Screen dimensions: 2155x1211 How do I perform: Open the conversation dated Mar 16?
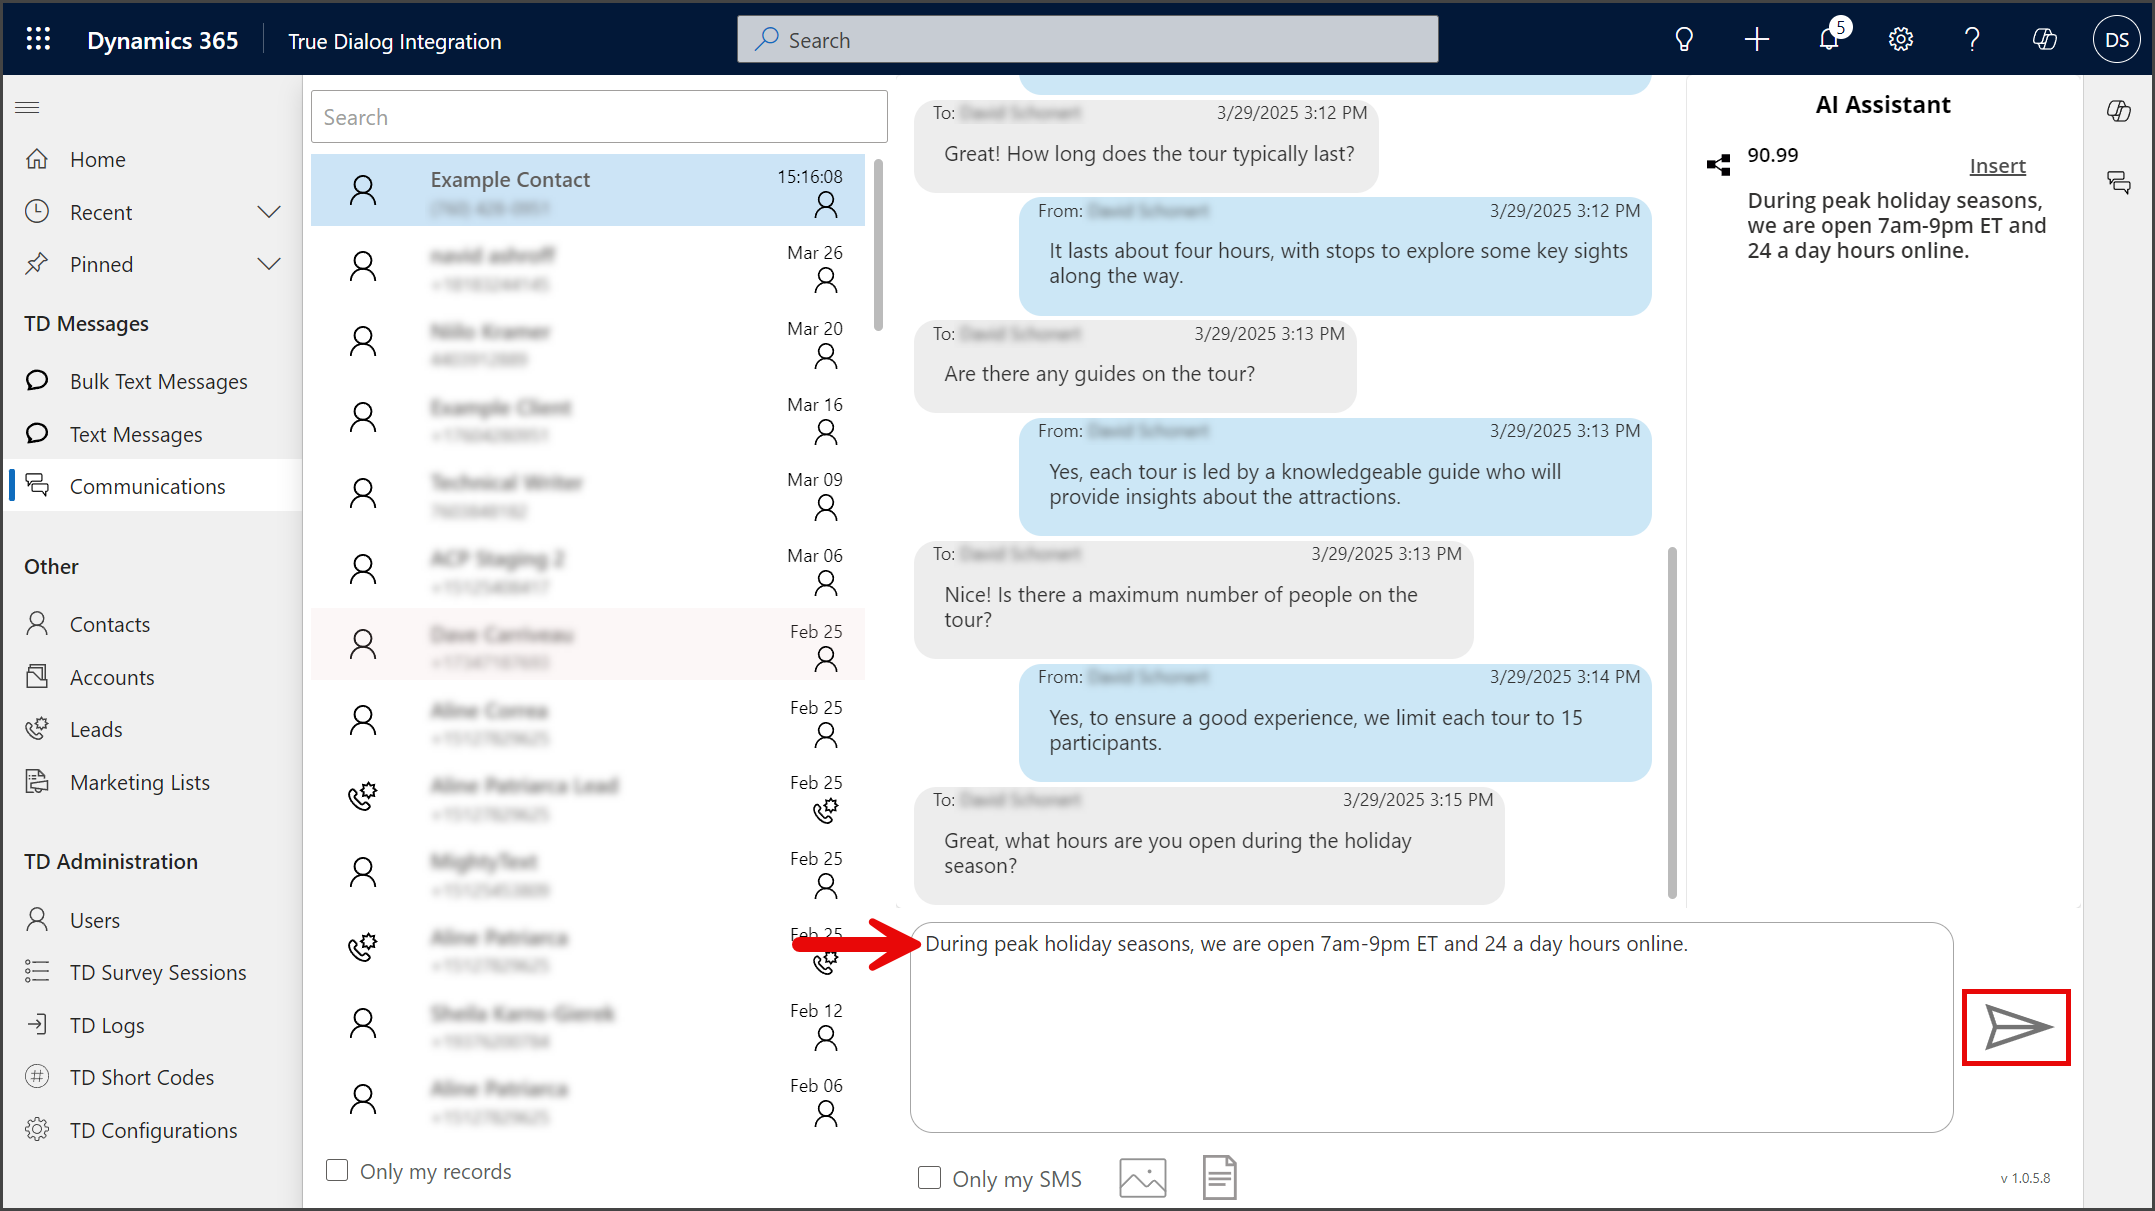[588, 419]
